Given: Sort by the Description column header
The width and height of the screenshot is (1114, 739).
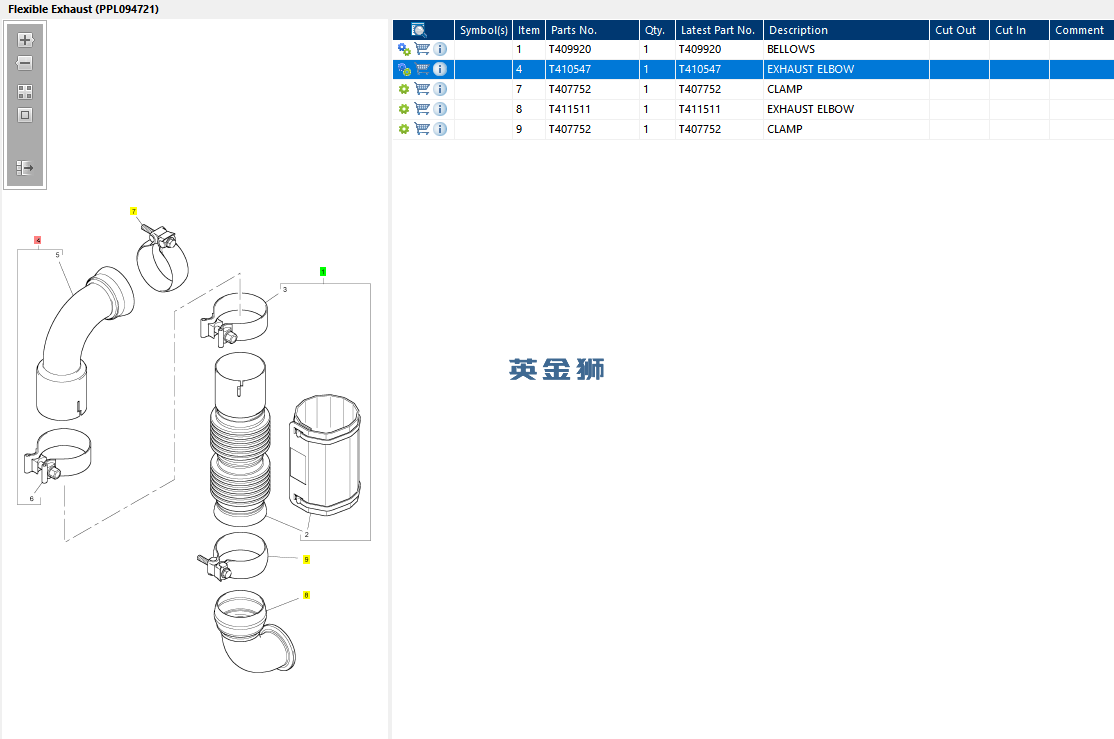Looking at the screenshot, I should (x=846, y=30).
